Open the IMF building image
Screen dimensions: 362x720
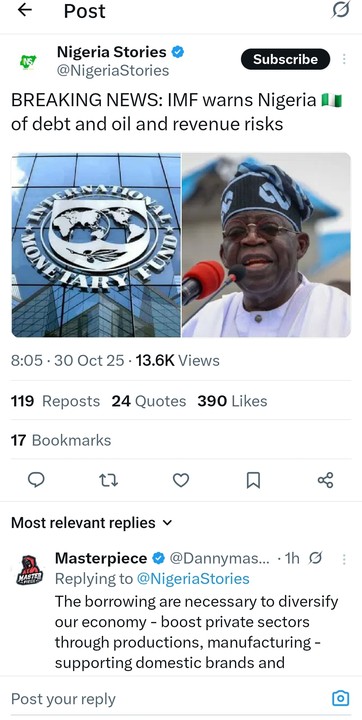(96, 245)
